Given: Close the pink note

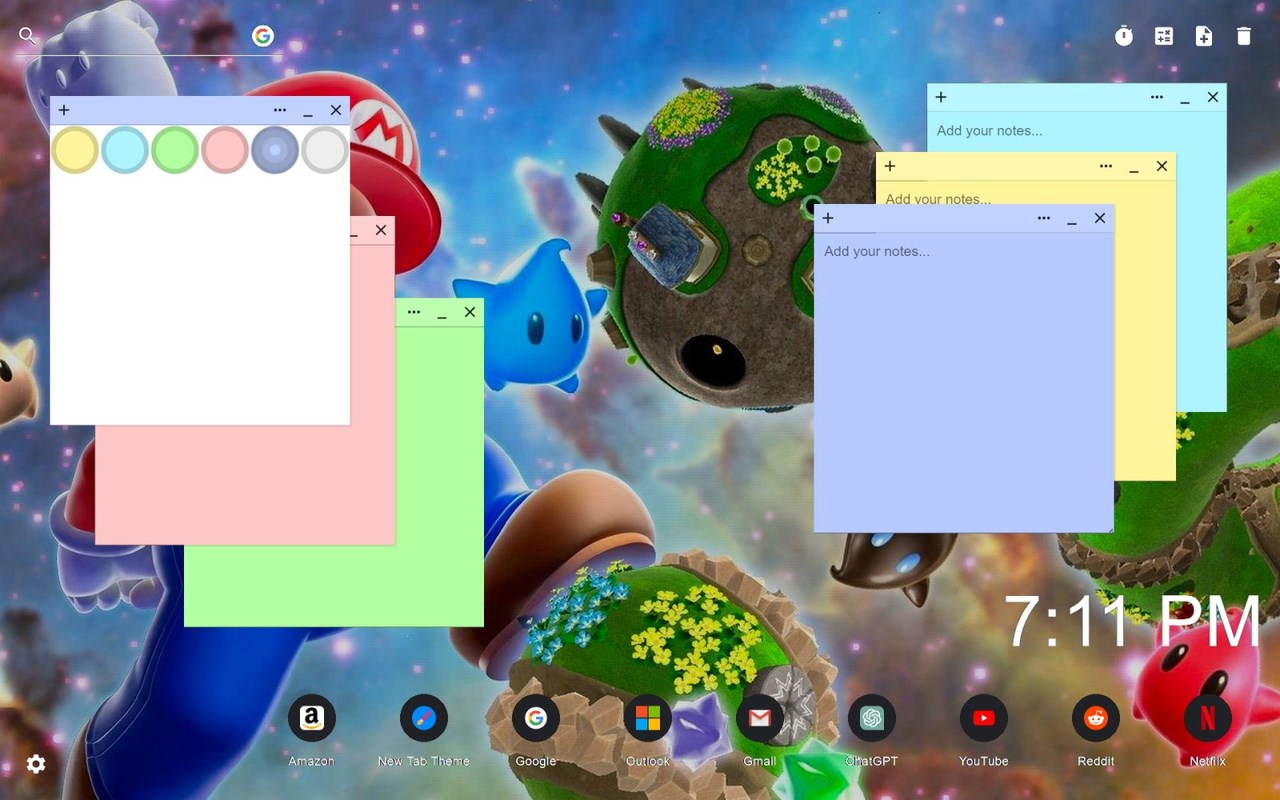Looking at the screenshot, I should coord(381,230).
